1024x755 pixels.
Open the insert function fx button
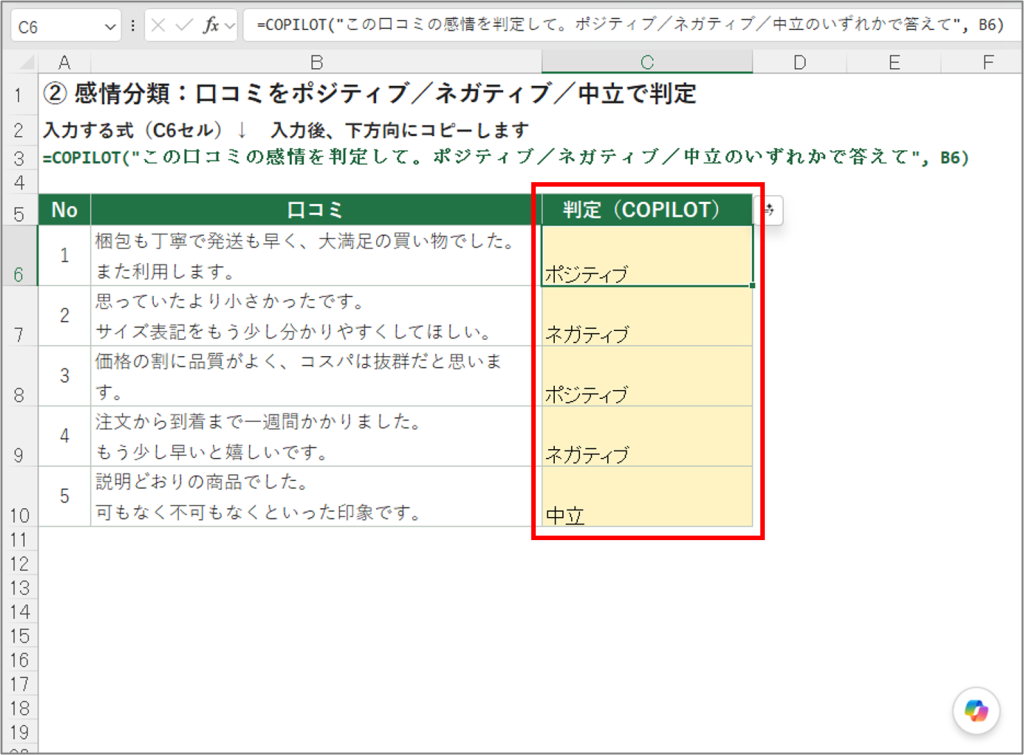[210, 25]
